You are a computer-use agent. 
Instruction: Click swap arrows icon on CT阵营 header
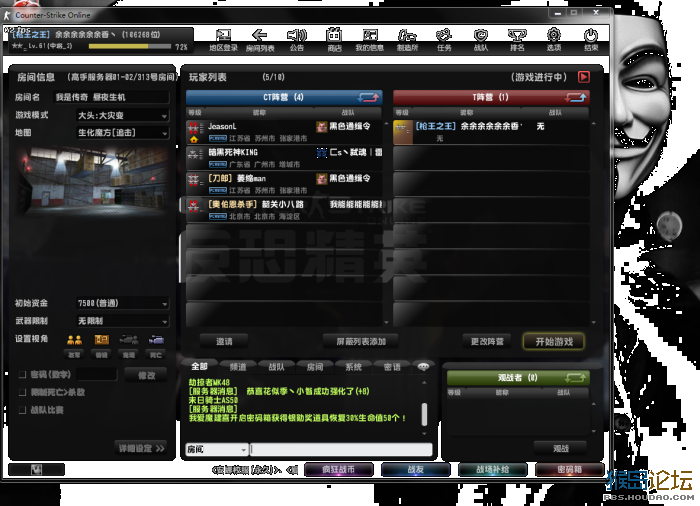[368, 97]
